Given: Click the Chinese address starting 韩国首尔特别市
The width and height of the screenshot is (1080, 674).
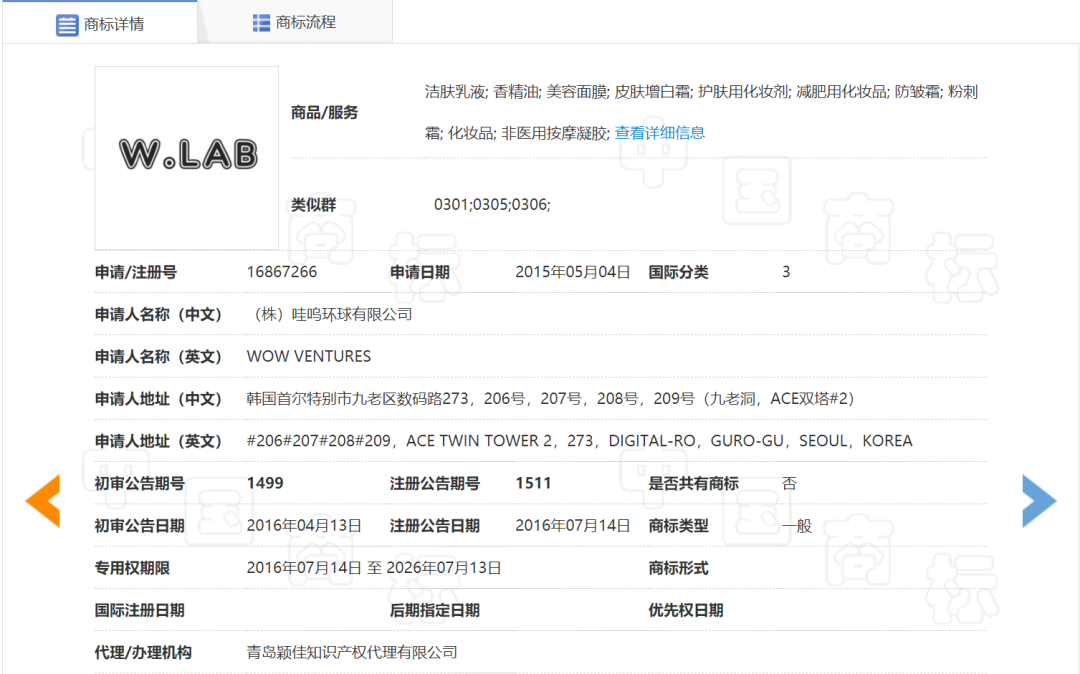Looking at the screenshot, I should point(550,399).
